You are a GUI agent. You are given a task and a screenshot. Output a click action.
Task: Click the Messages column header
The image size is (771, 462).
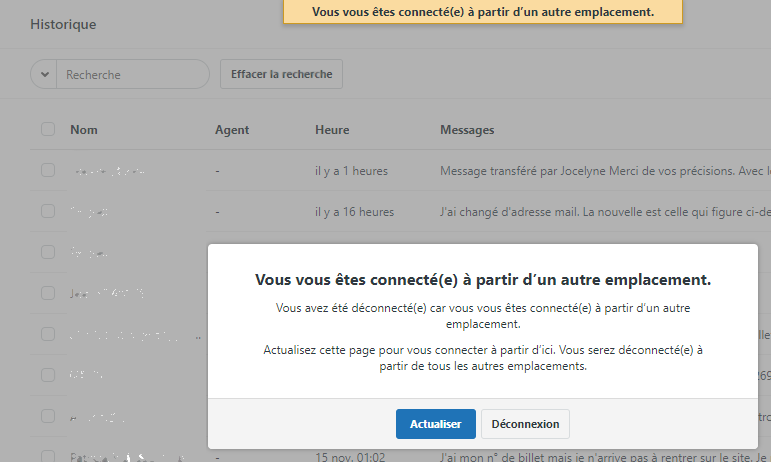(x=467, y=130)
